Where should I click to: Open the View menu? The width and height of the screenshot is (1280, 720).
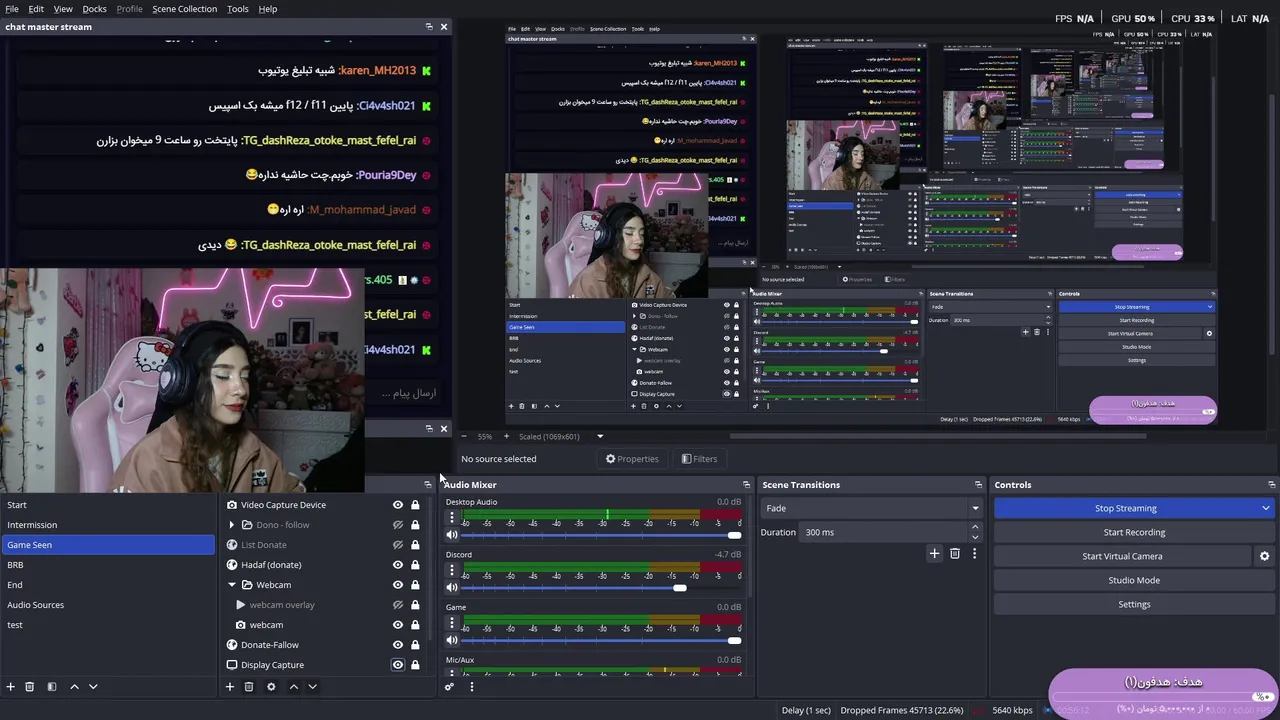63,9
